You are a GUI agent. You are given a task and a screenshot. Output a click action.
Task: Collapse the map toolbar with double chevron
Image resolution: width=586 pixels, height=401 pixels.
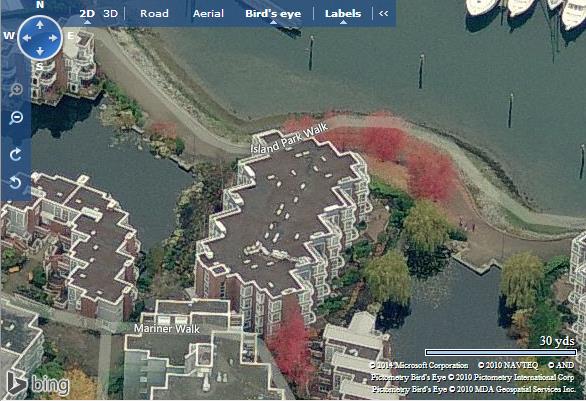click(x=383, y=13)
